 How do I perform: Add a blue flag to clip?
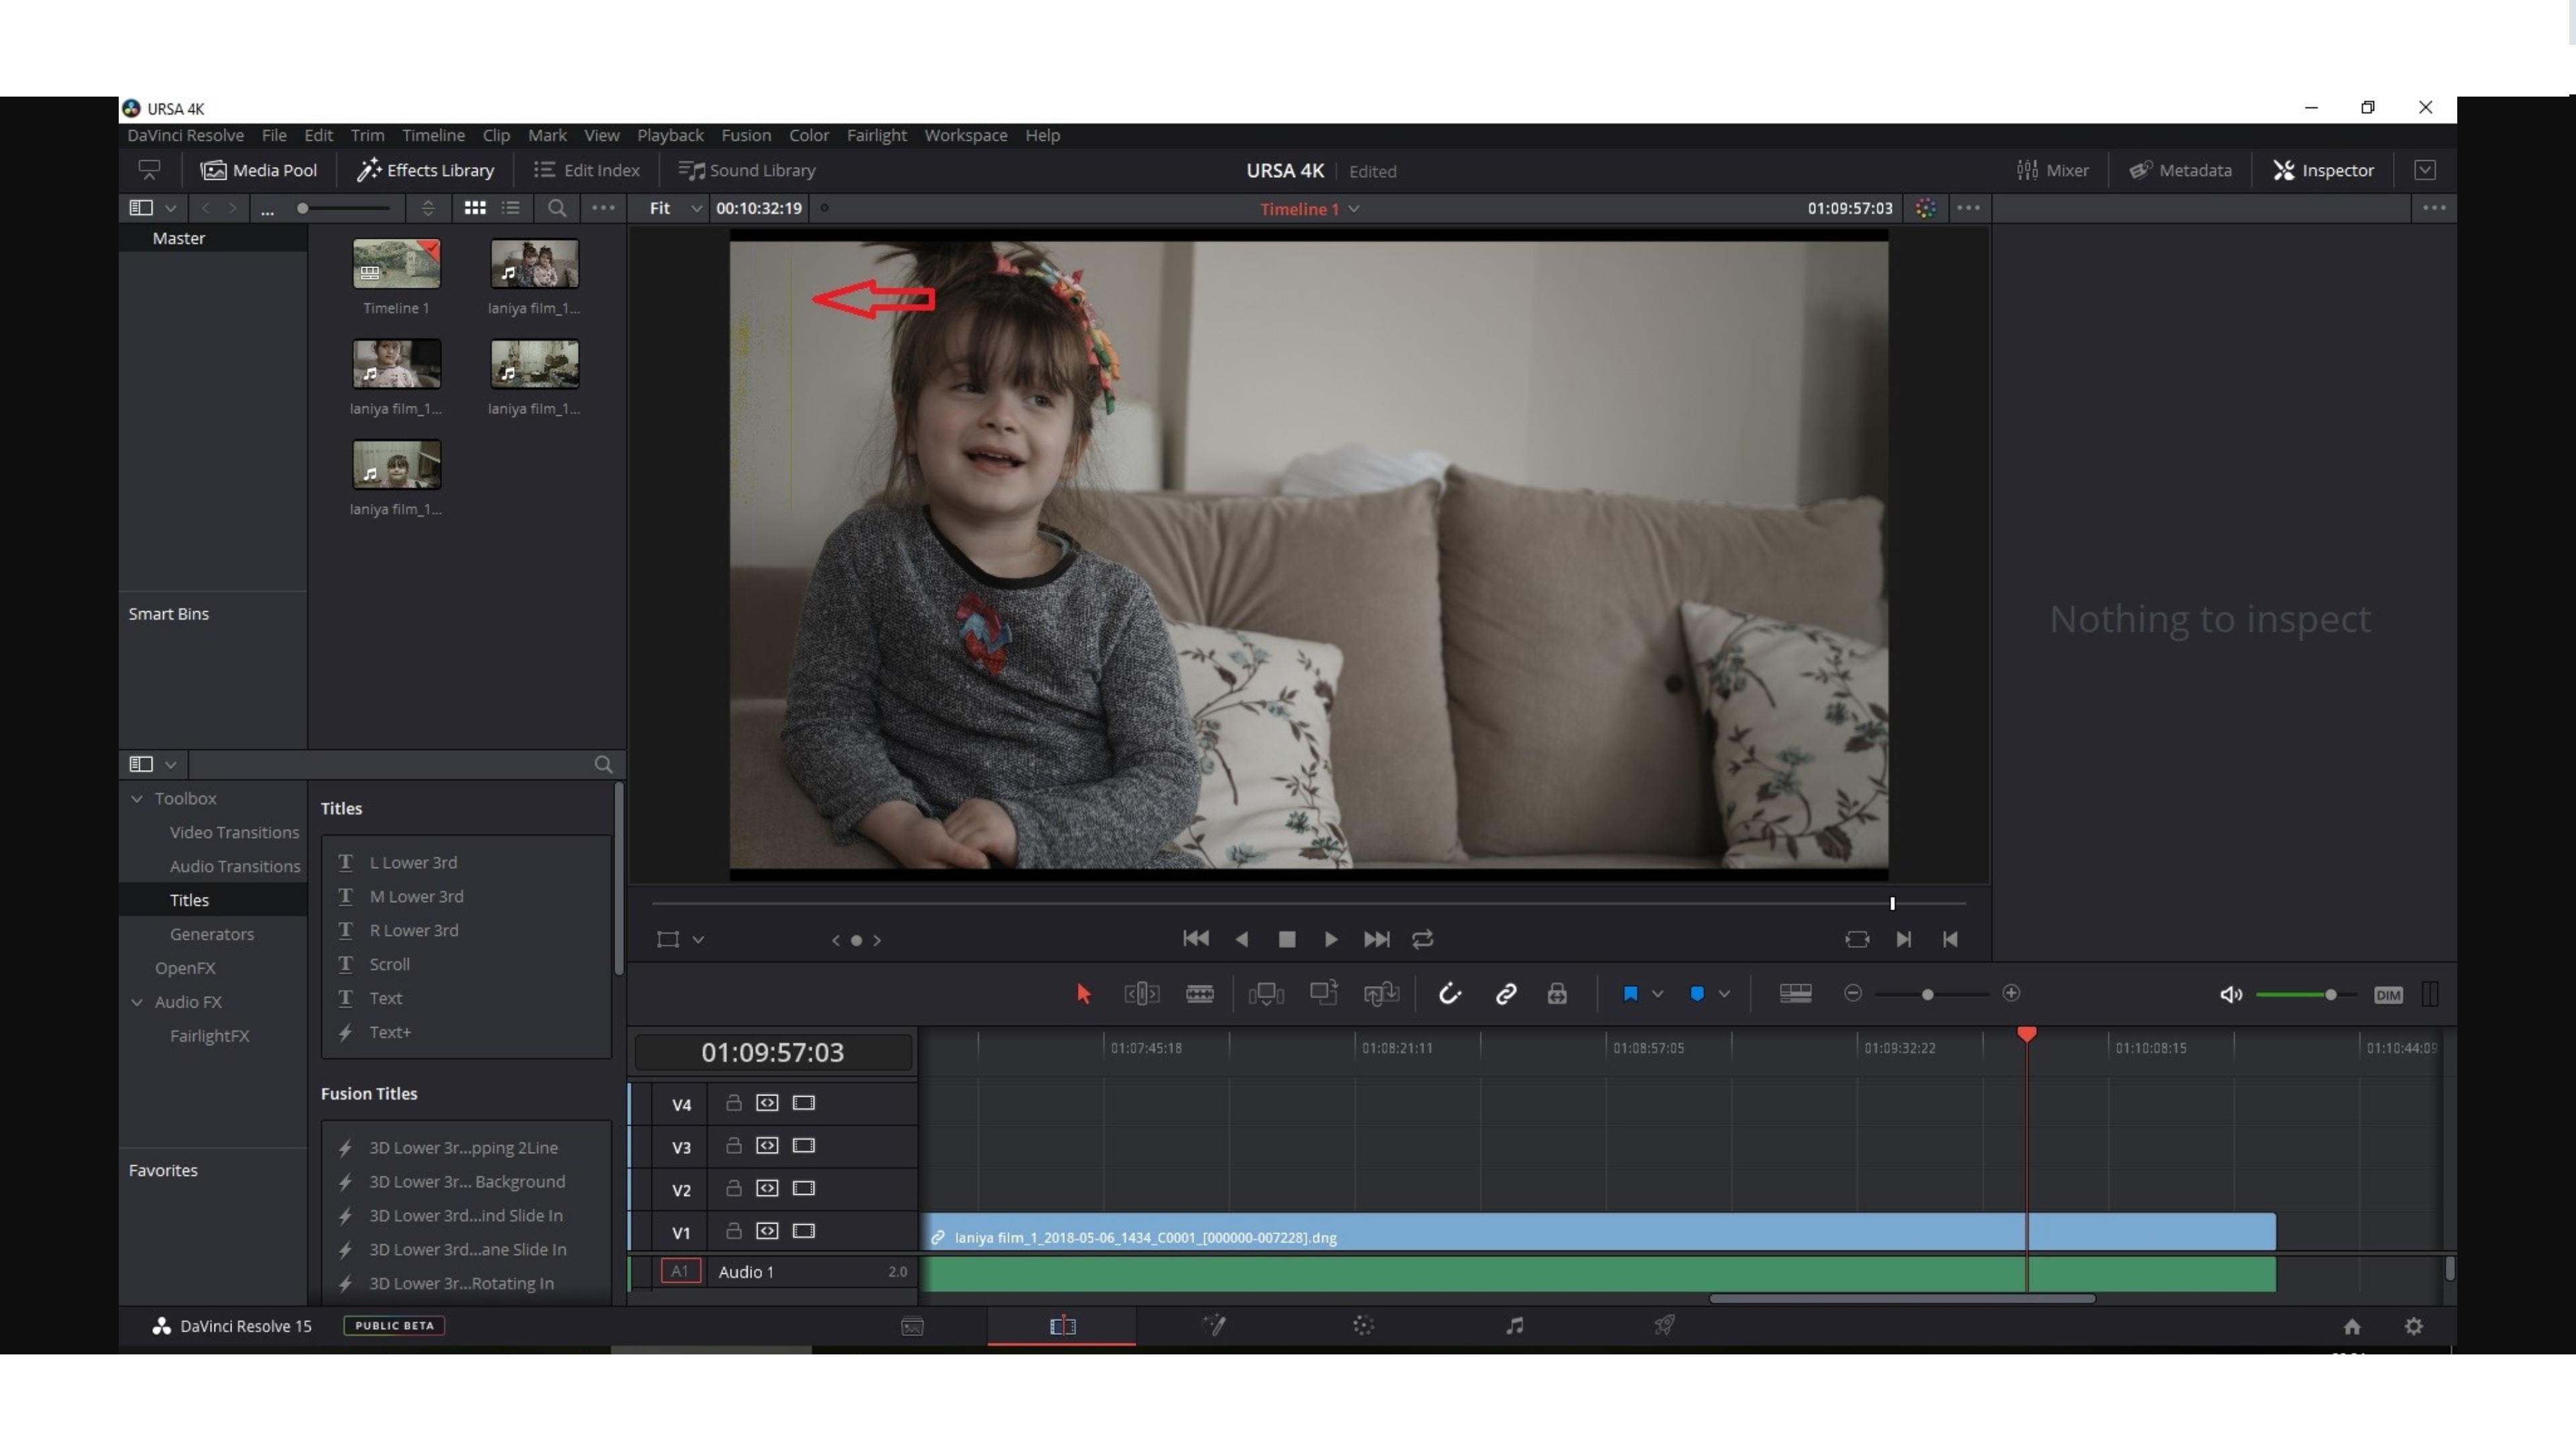pos(1630,994)
